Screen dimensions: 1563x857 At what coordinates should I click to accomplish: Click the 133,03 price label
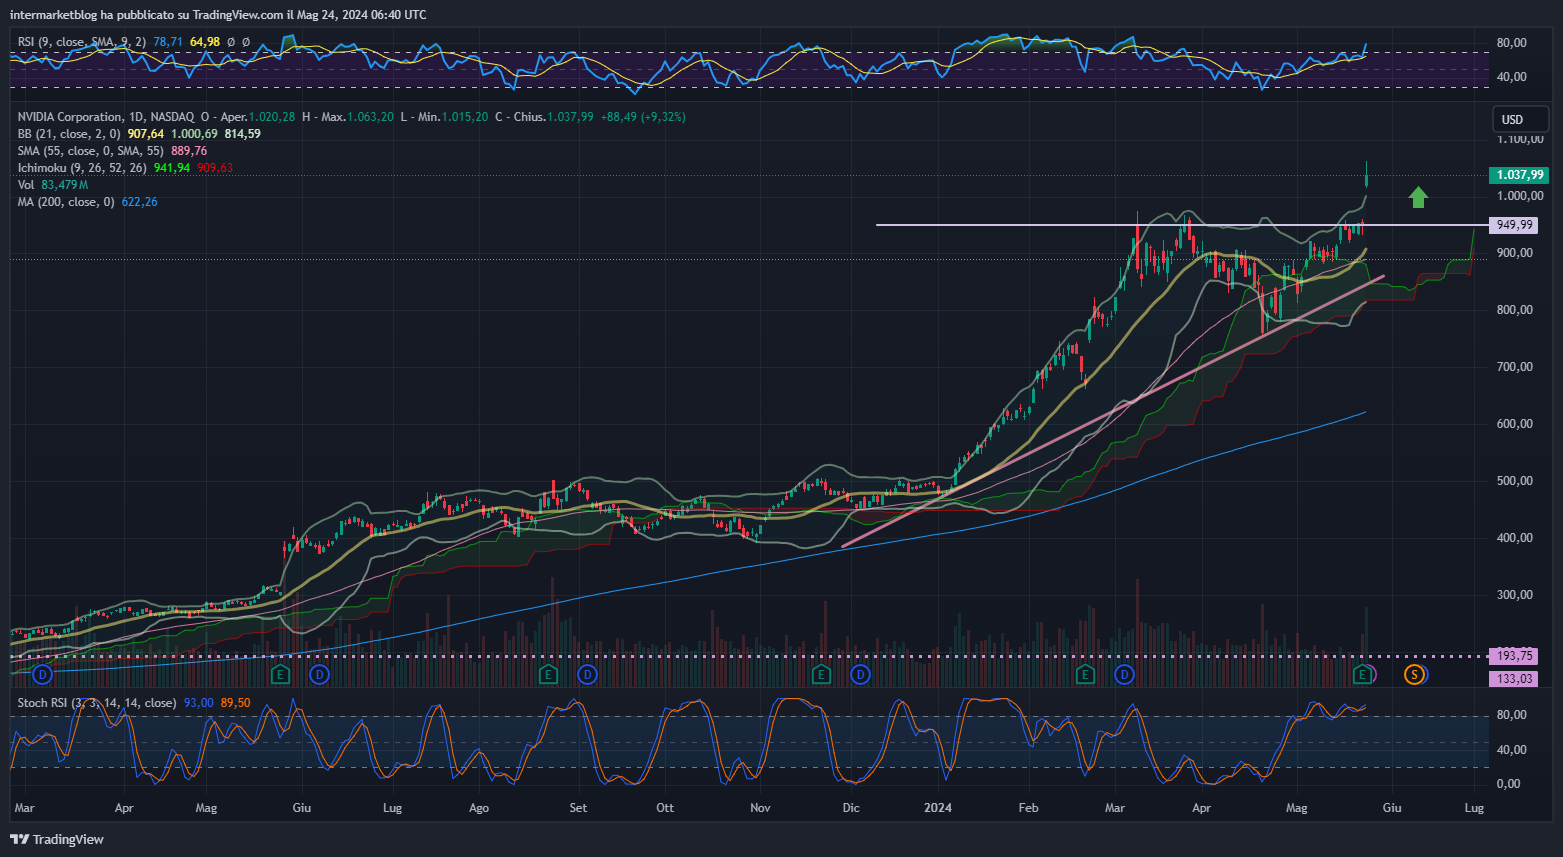point(1515,679)
